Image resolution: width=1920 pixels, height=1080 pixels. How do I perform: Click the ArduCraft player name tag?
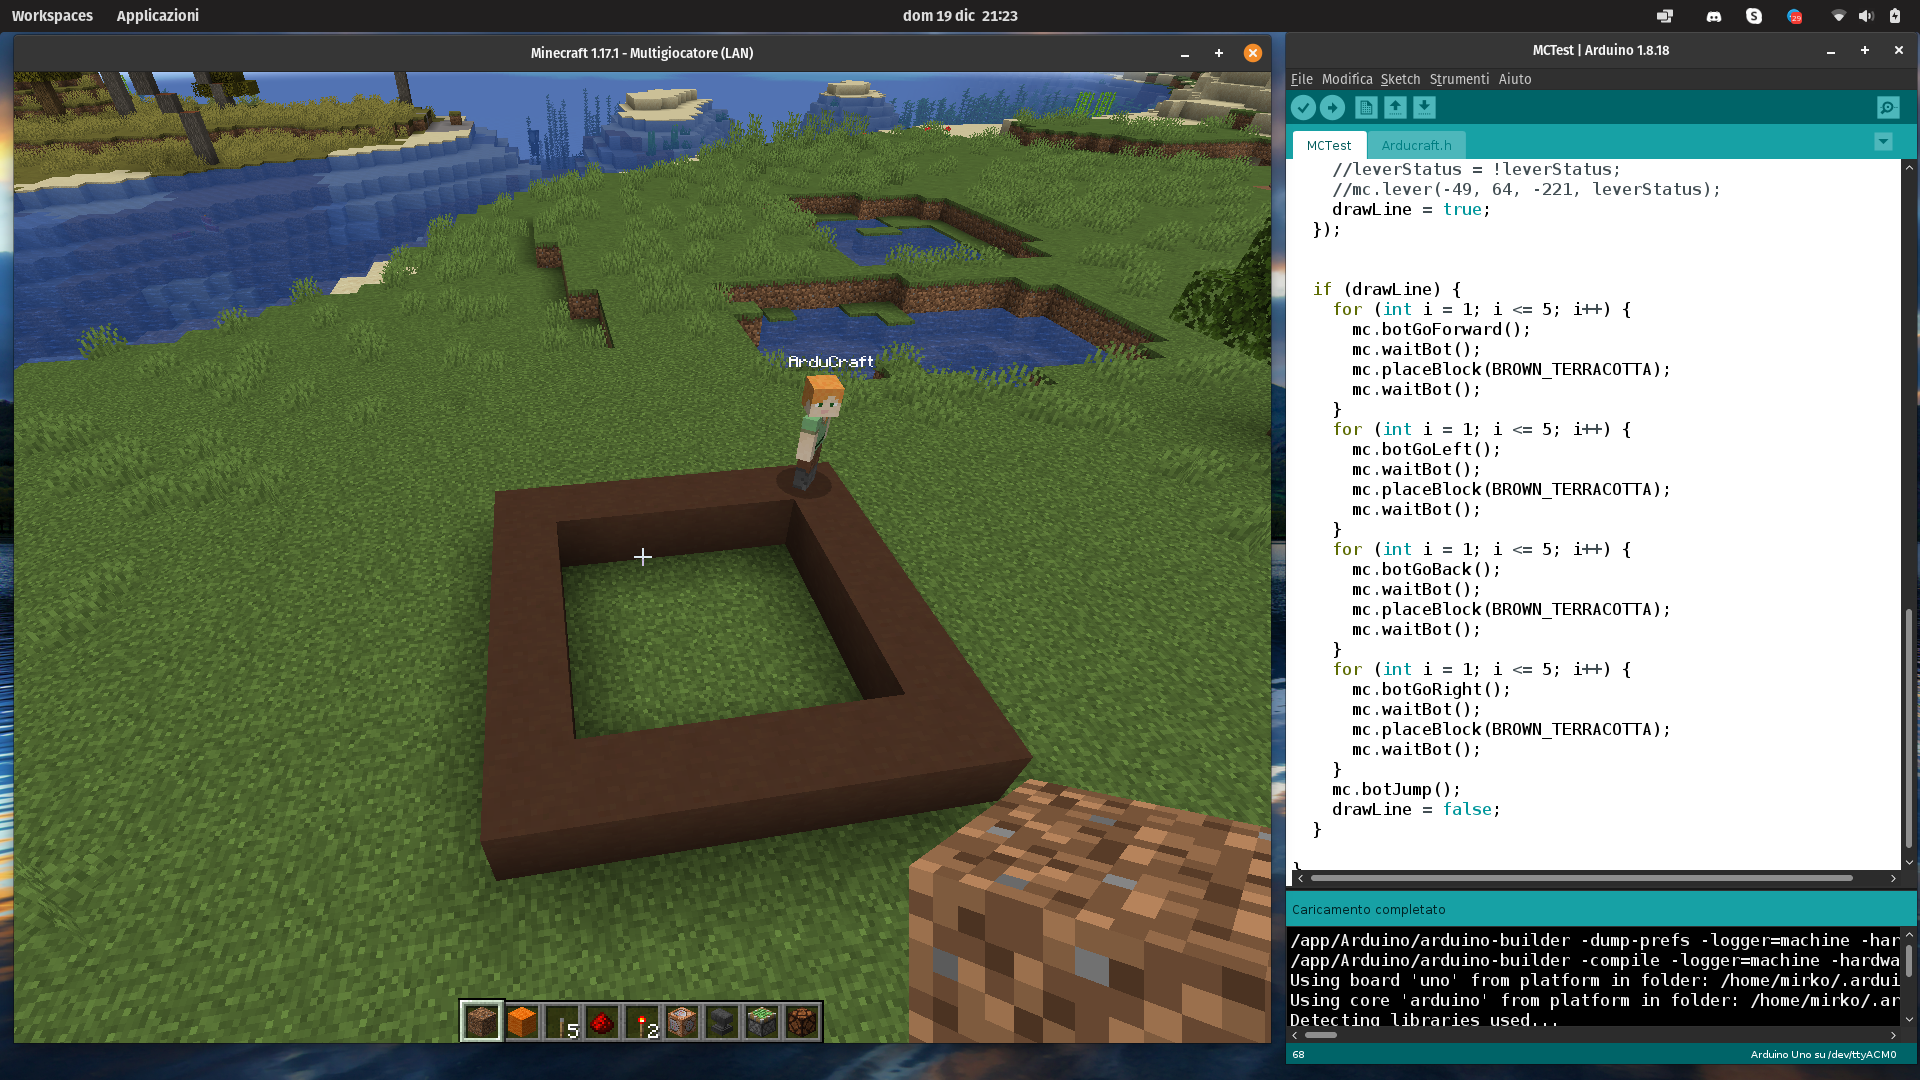coord(831,362)
